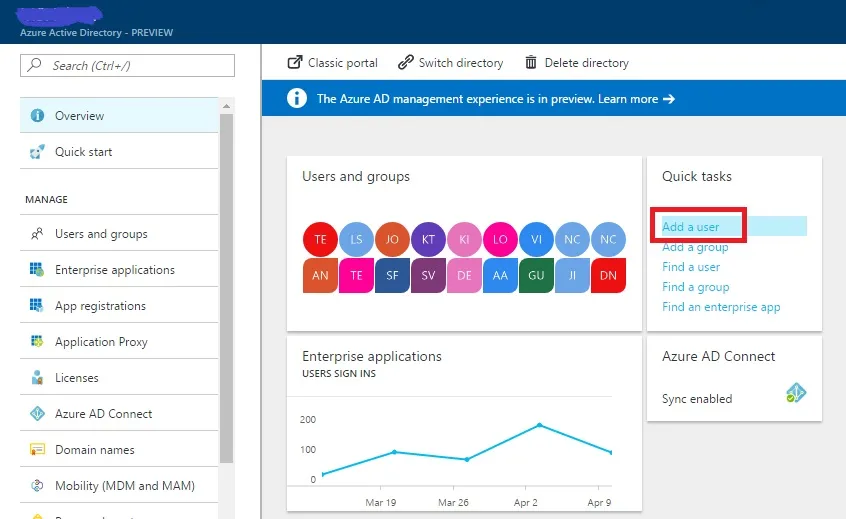Click the Licenses icon in sidebar
This screenshot has width=846, height=519.
[37, 378]
